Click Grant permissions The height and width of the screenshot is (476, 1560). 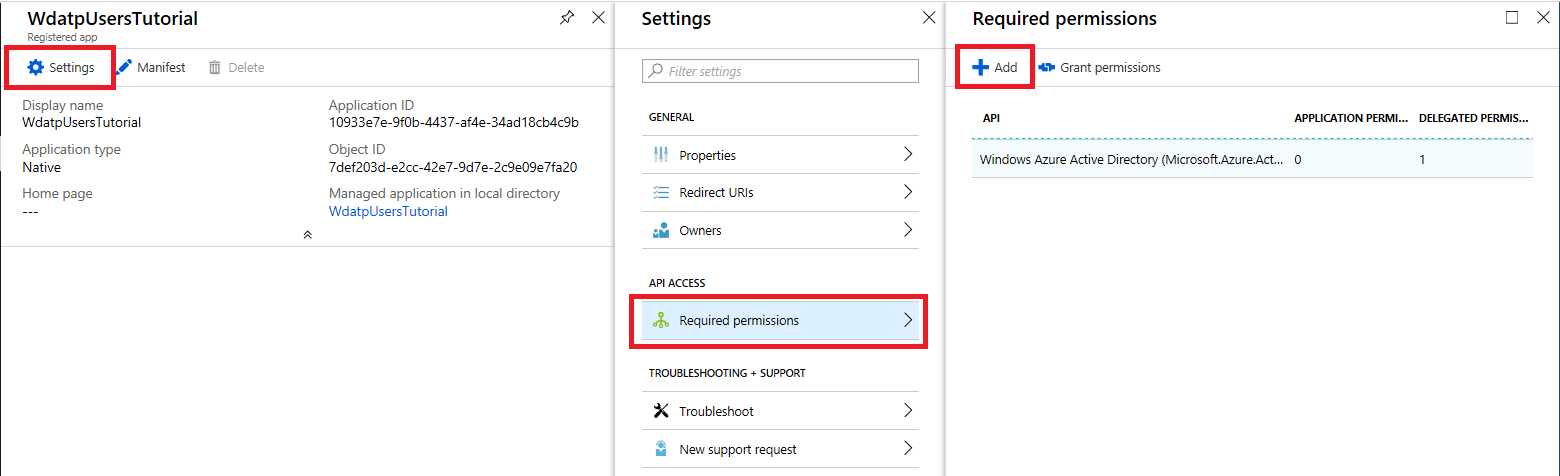(x=1100, y=68)
